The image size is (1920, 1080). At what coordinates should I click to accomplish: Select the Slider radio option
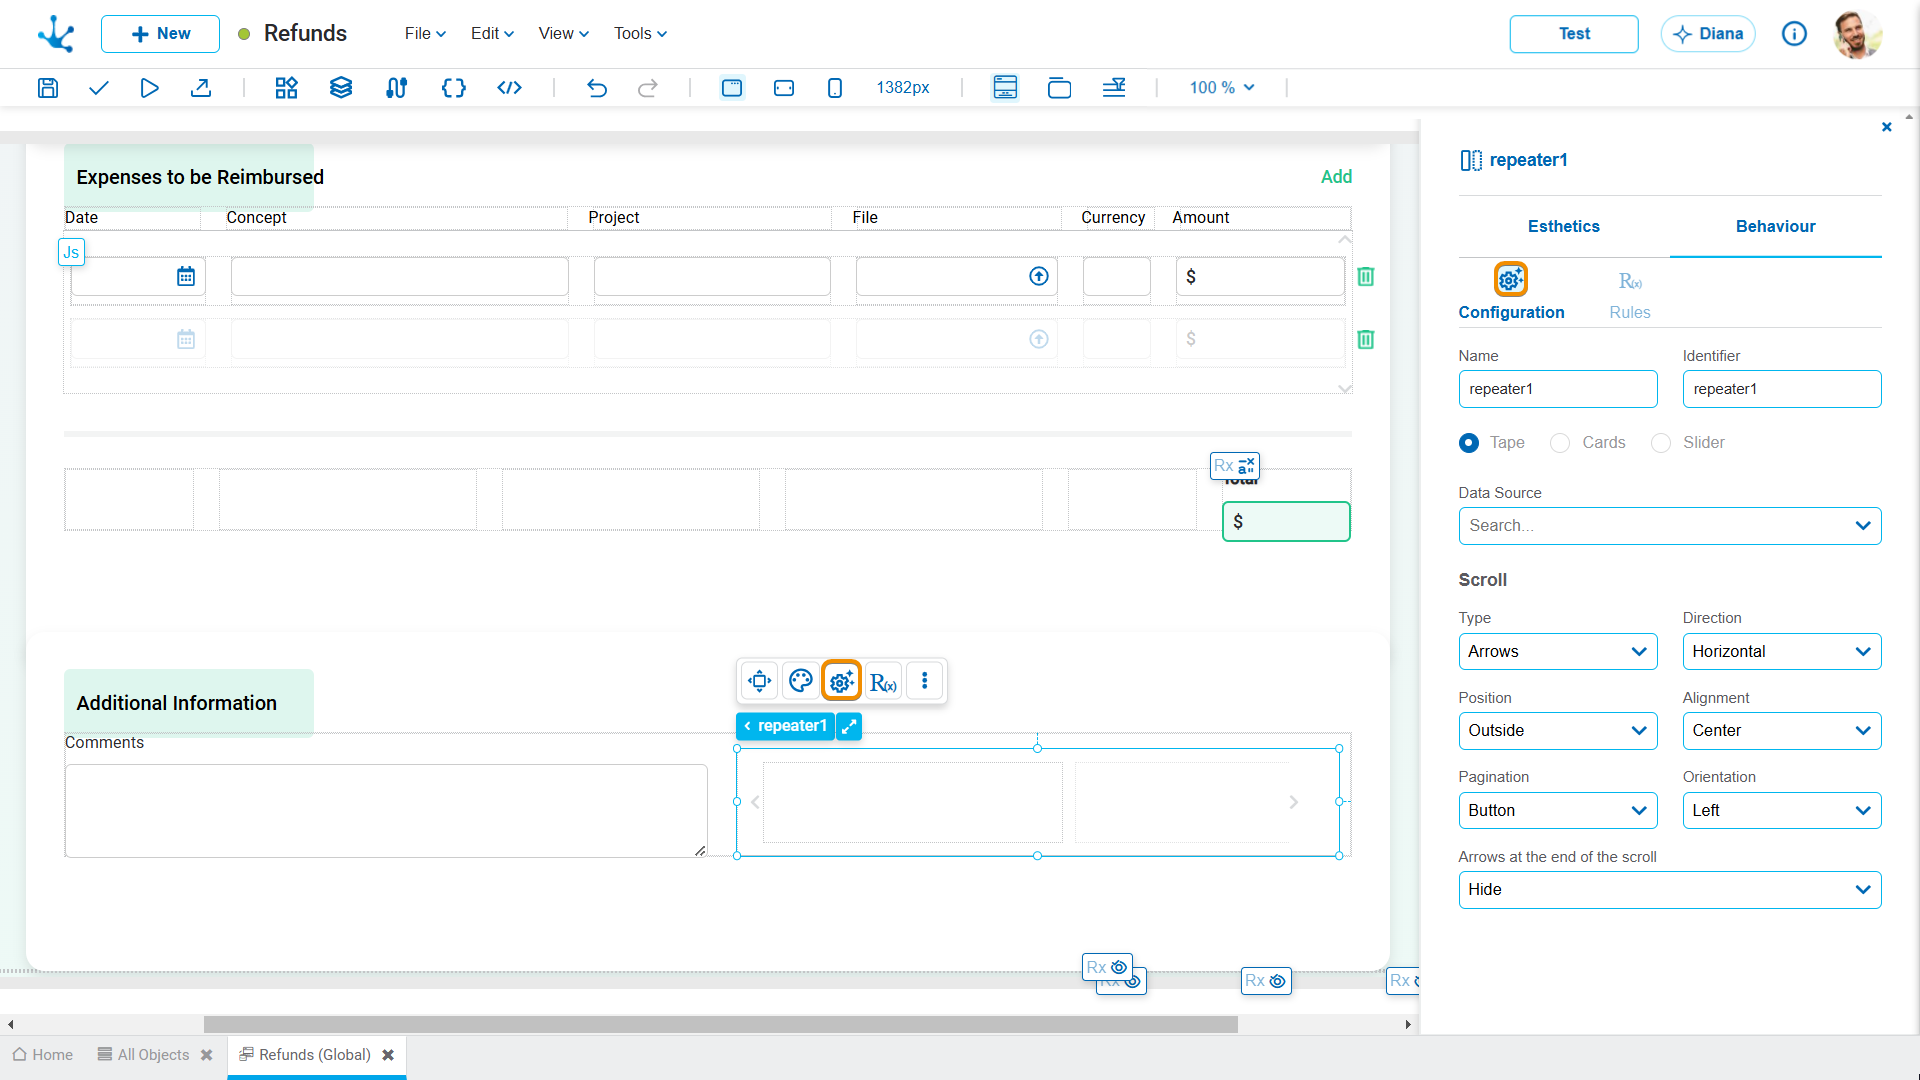[x=1661, y=443]
